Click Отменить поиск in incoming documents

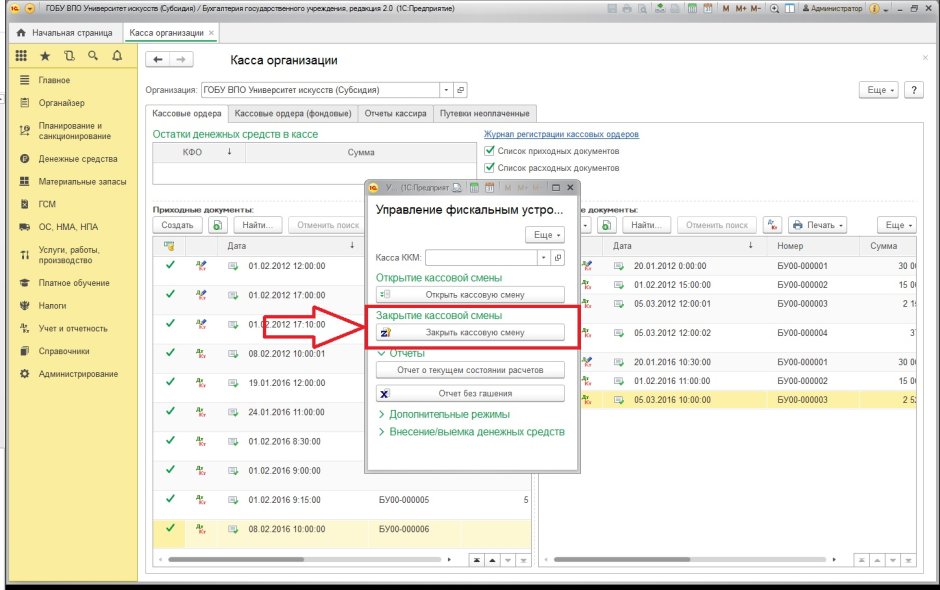(x=328, y=225)
